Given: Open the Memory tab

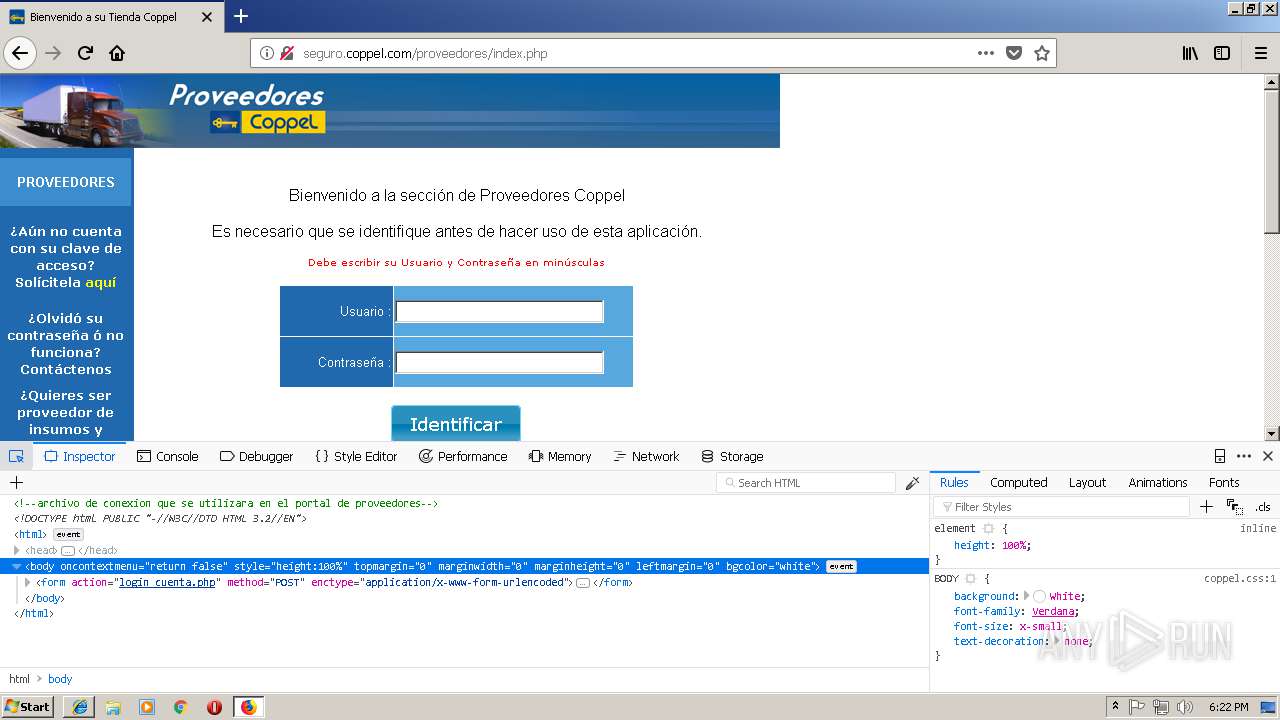Looking at the screenshot, I should tap(560, 456).
